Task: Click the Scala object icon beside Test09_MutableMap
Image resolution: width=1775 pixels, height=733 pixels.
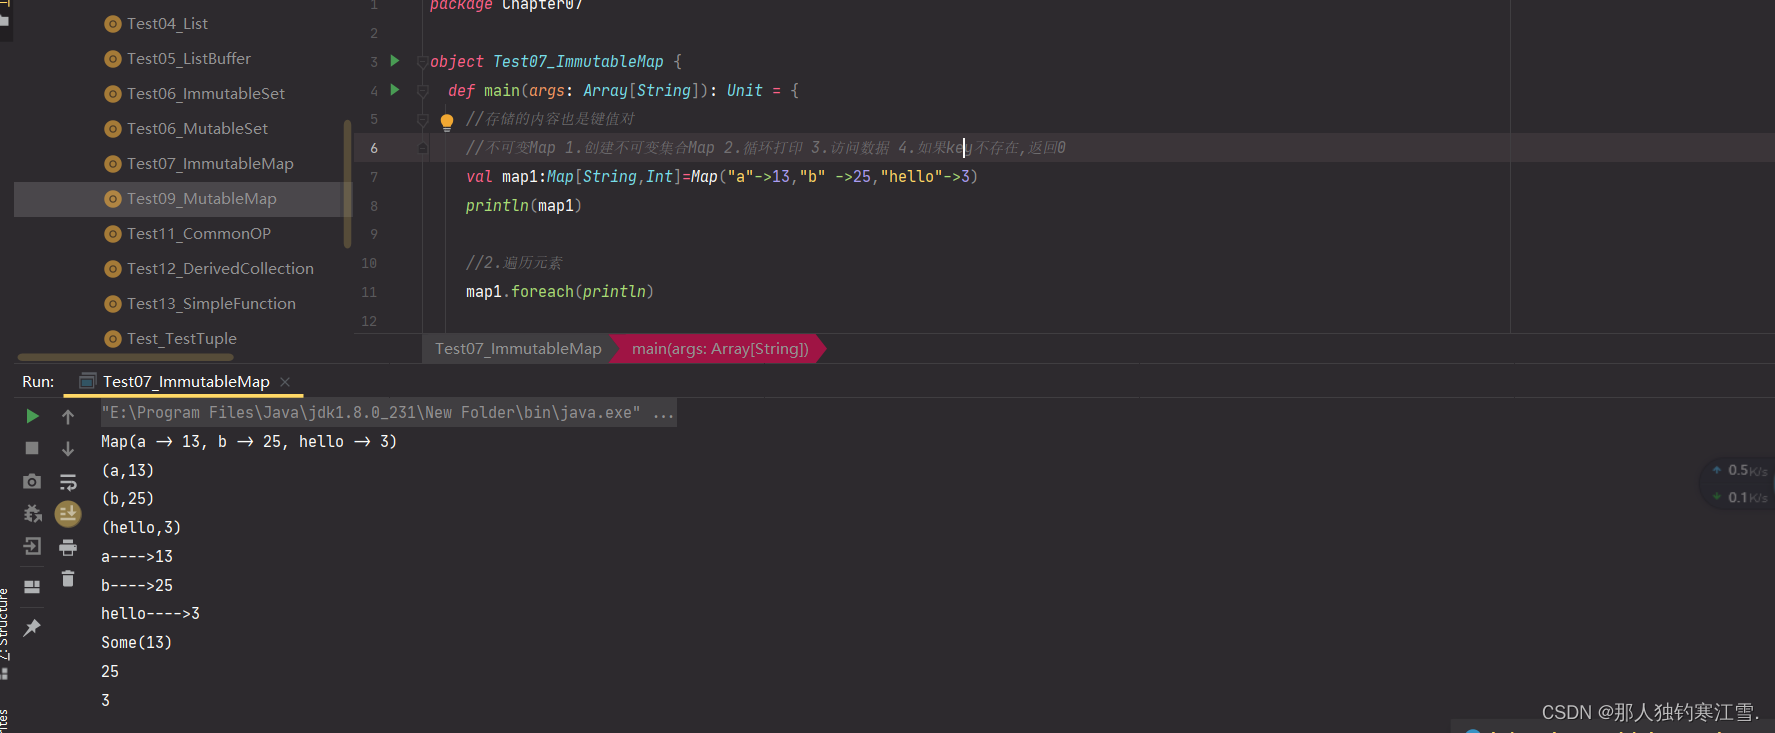Action: (x=113, y=199)
